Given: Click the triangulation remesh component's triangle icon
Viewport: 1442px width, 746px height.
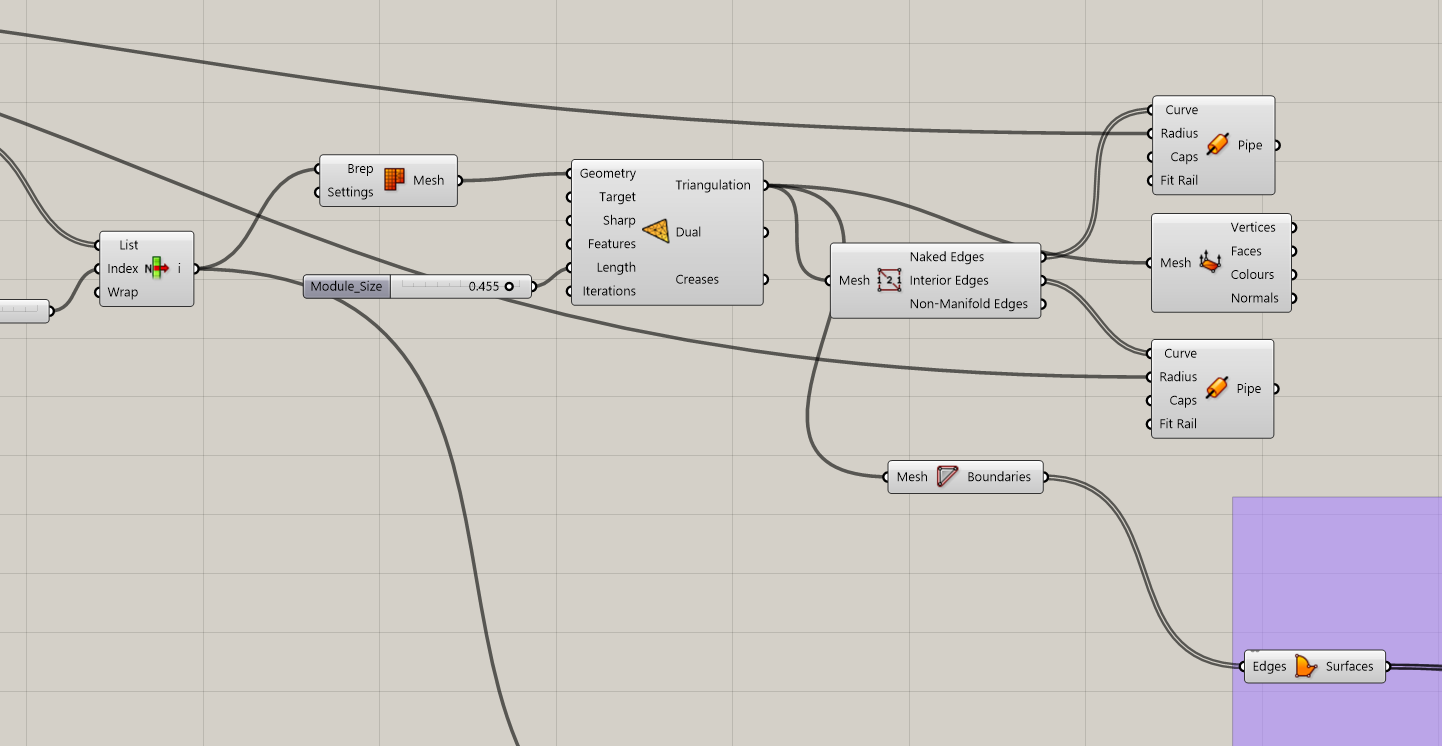Looking at the screenshot, I should pyautogui.click(x=656, y=232).
